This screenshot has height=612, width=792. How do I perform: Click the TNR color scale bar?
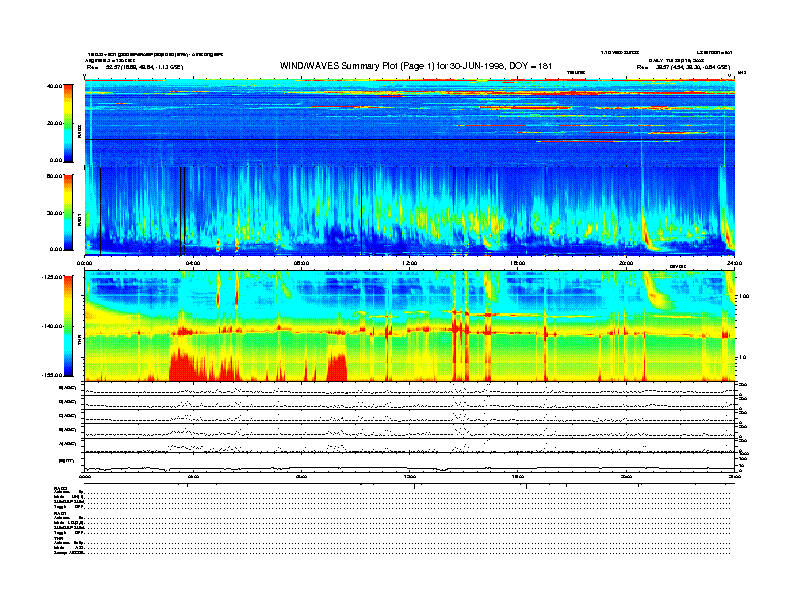click(68, 326)
